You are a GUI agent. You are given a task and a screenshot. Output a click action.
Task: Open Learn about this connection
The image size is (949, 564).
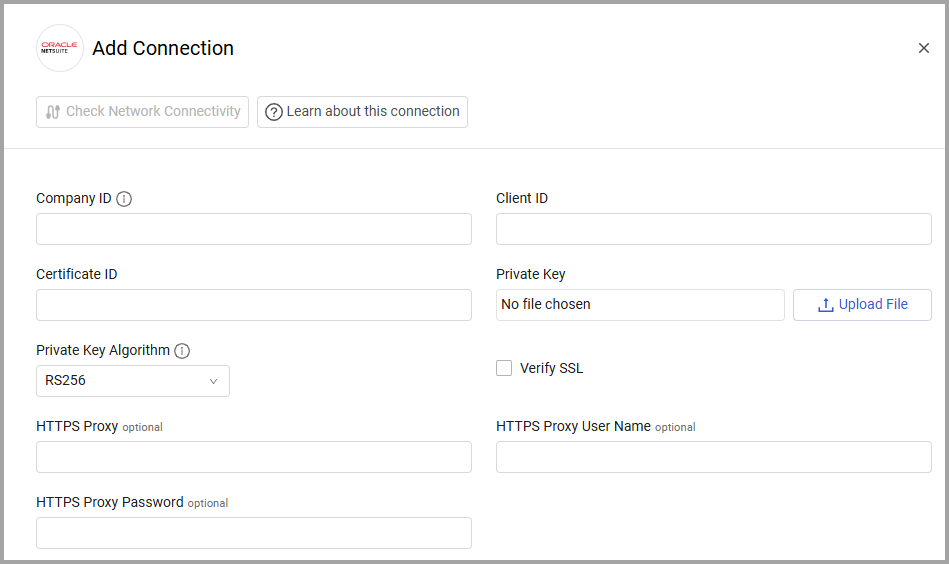tap(362, 112)
